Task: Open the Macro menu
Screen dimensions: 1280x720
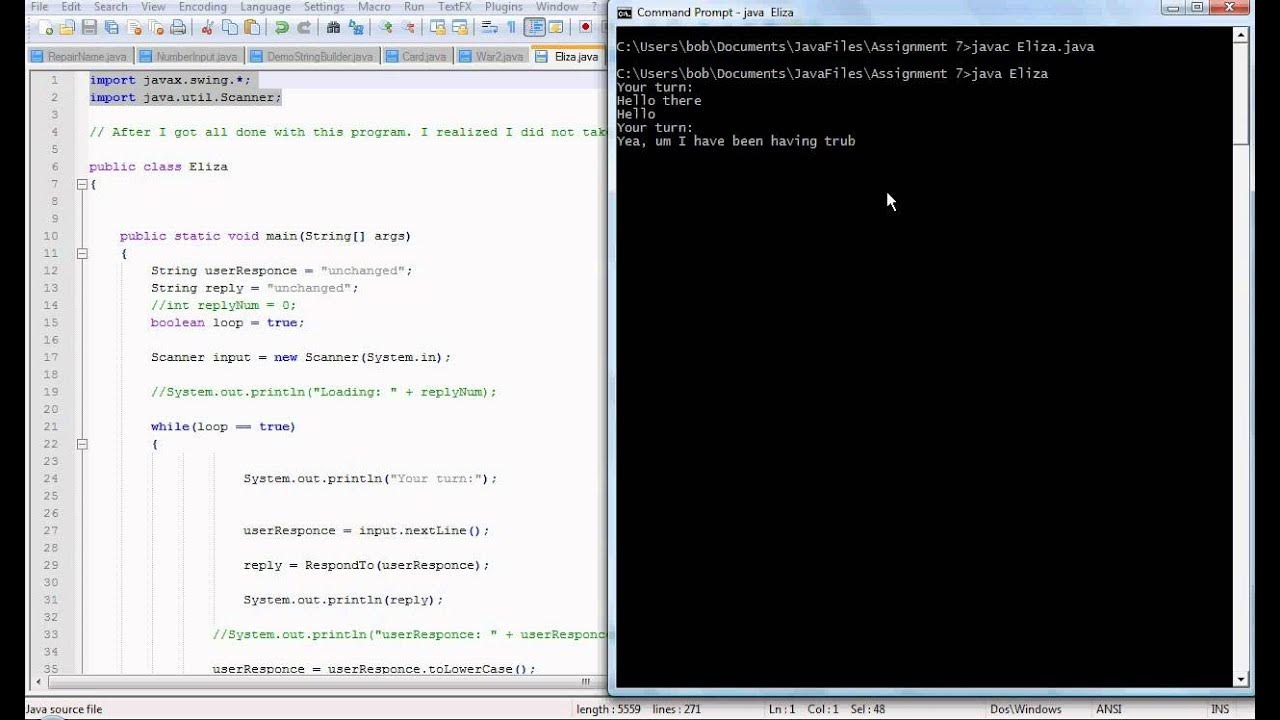Action: [x=374, y=7]
